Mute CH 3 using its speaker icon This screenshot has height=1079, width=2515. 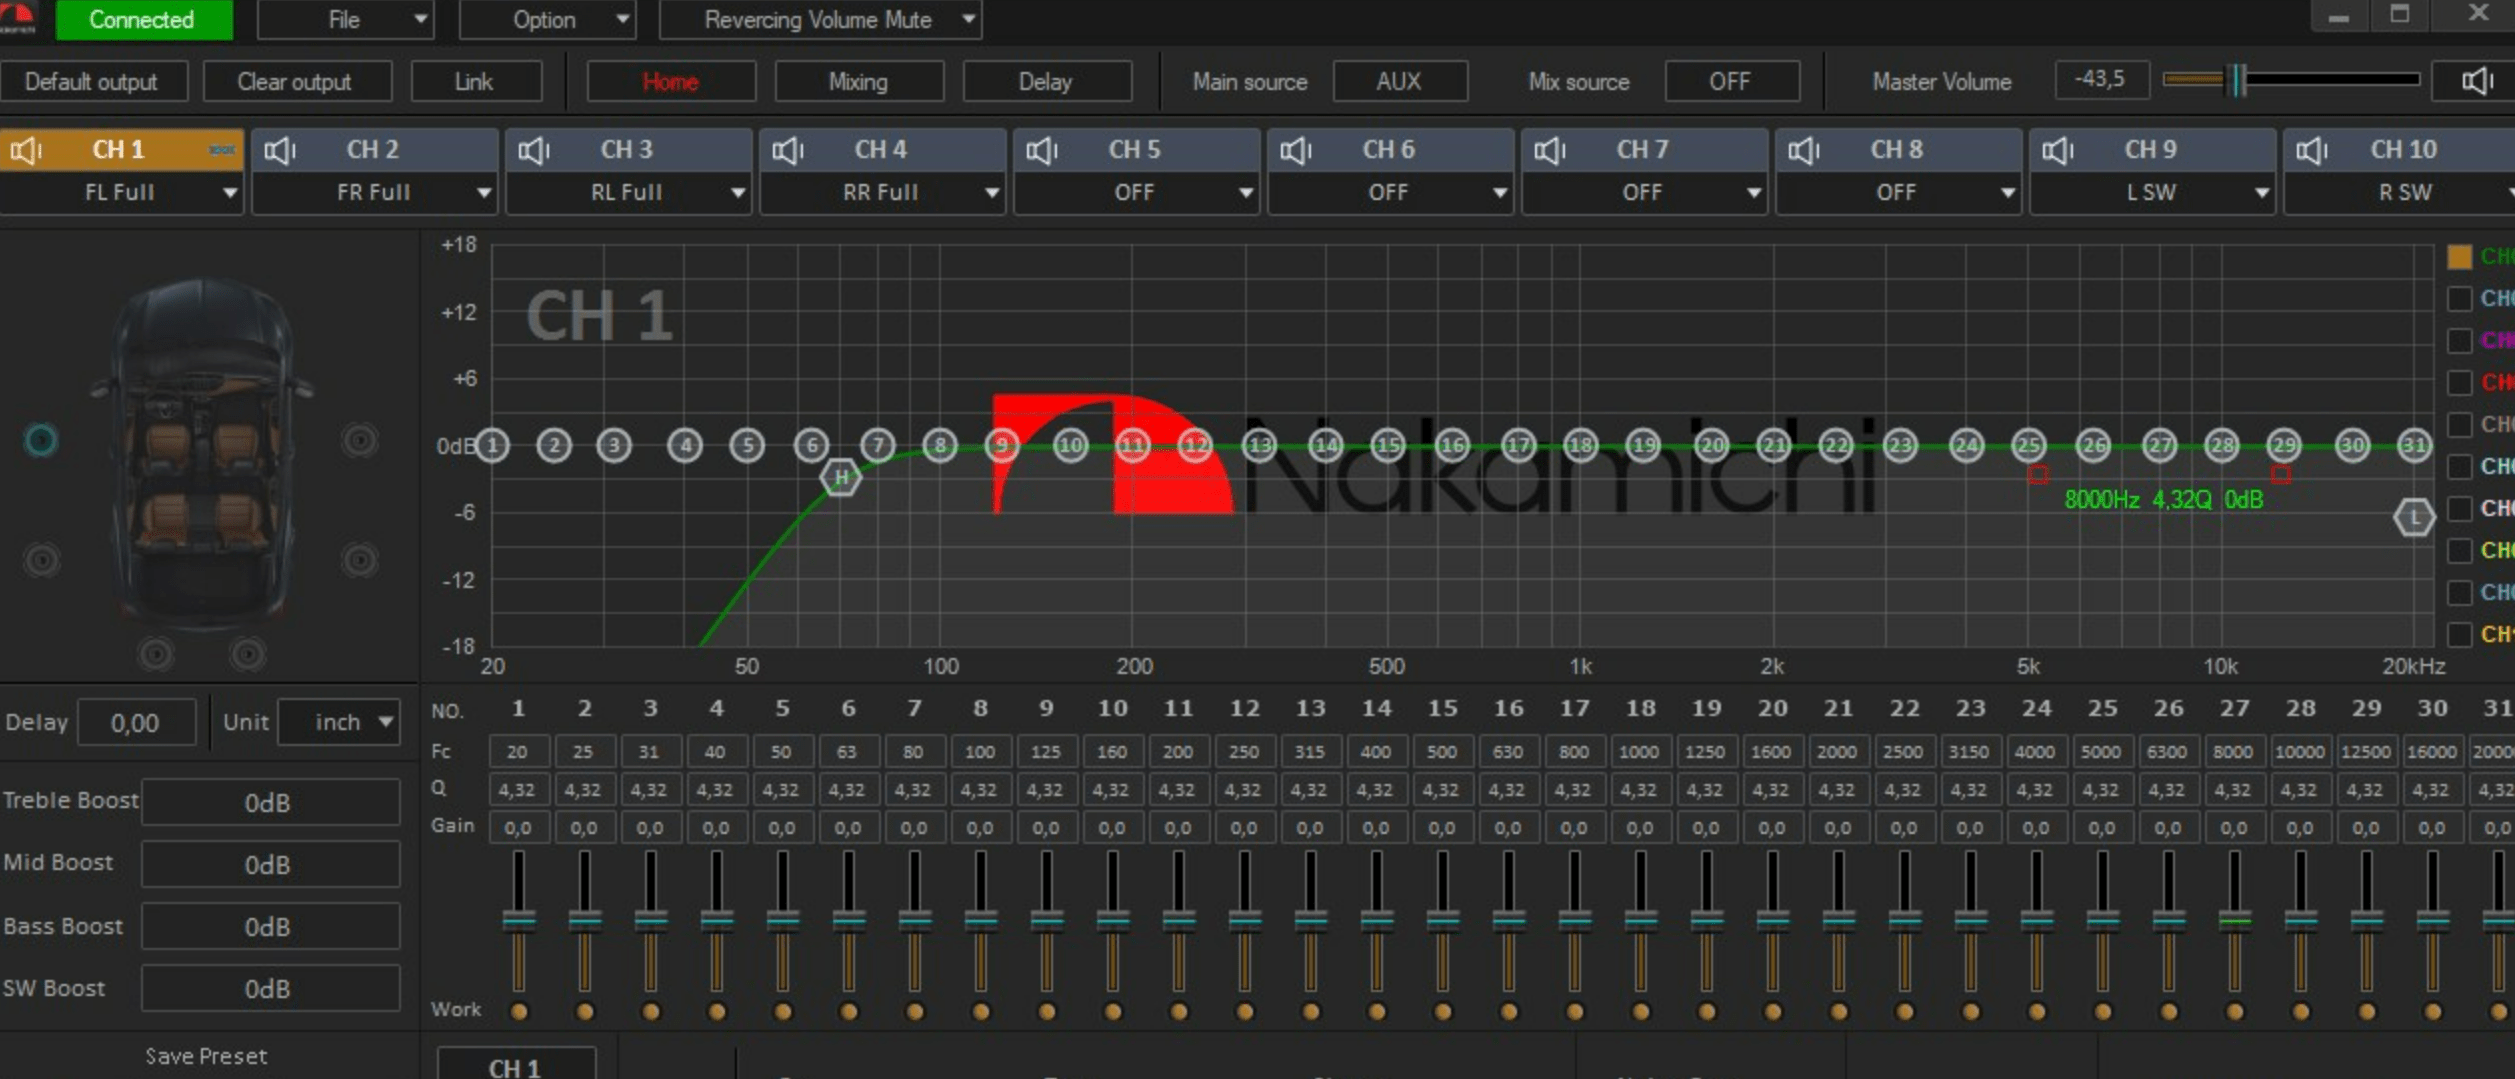tap(534, 150)
